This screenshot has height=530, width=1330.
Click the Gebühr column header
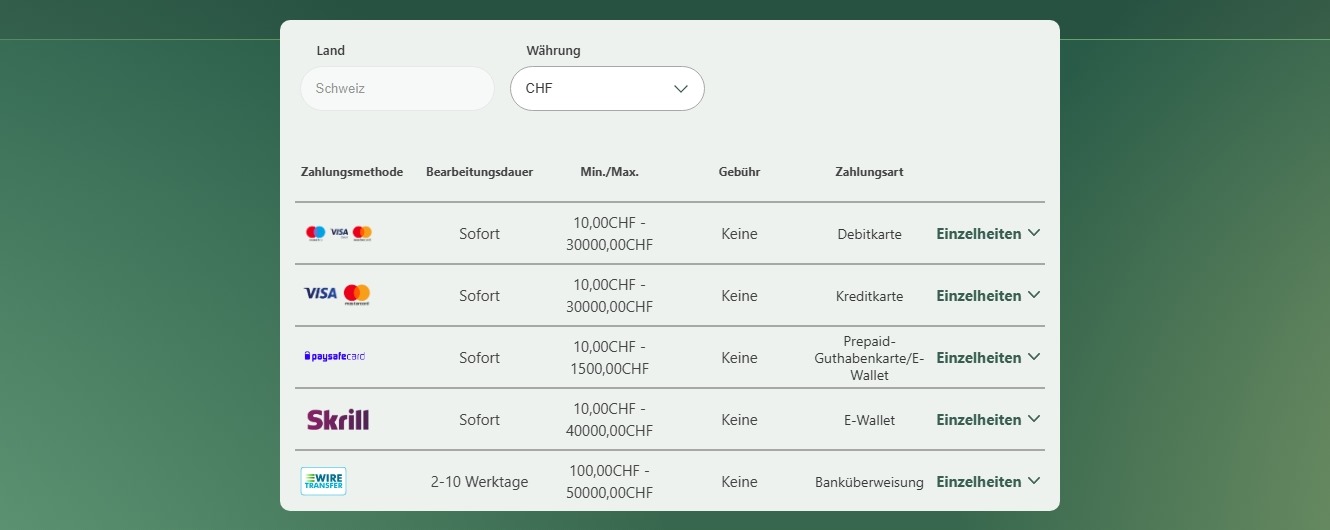(739, 172)
